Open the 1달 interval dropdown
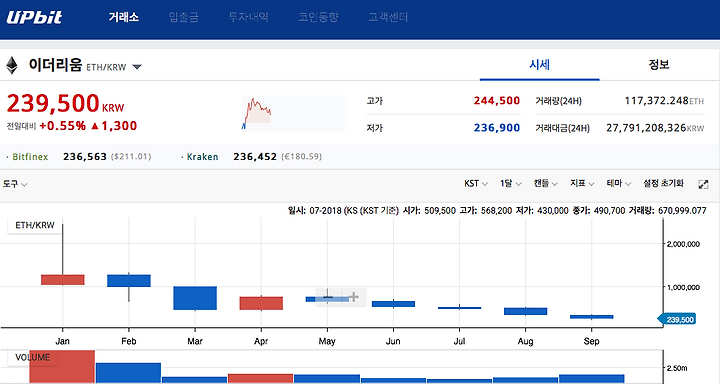720x384 pixels. (511, 184)
